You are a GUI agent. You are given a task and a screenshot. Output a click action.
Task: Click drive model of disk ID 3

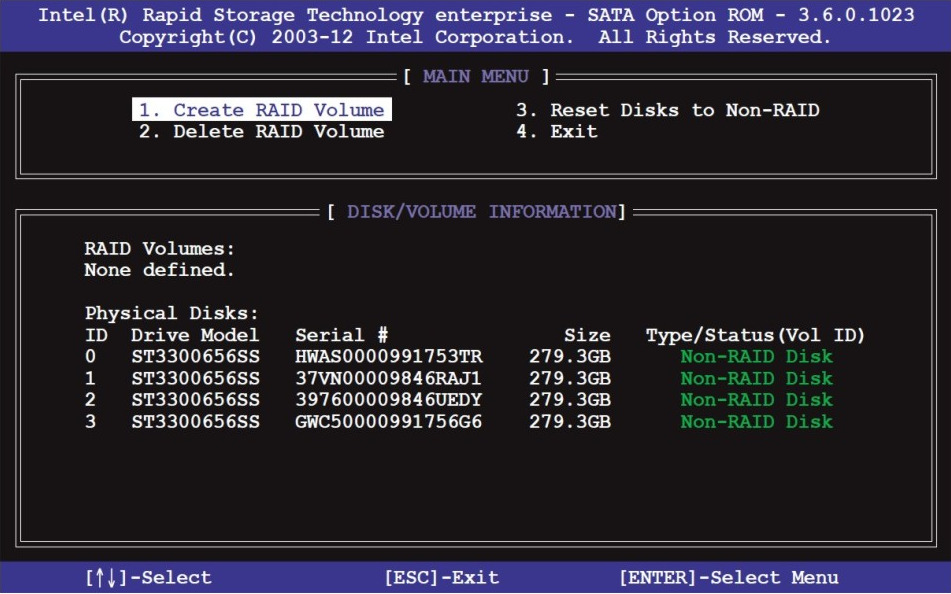tap(195, 422)
